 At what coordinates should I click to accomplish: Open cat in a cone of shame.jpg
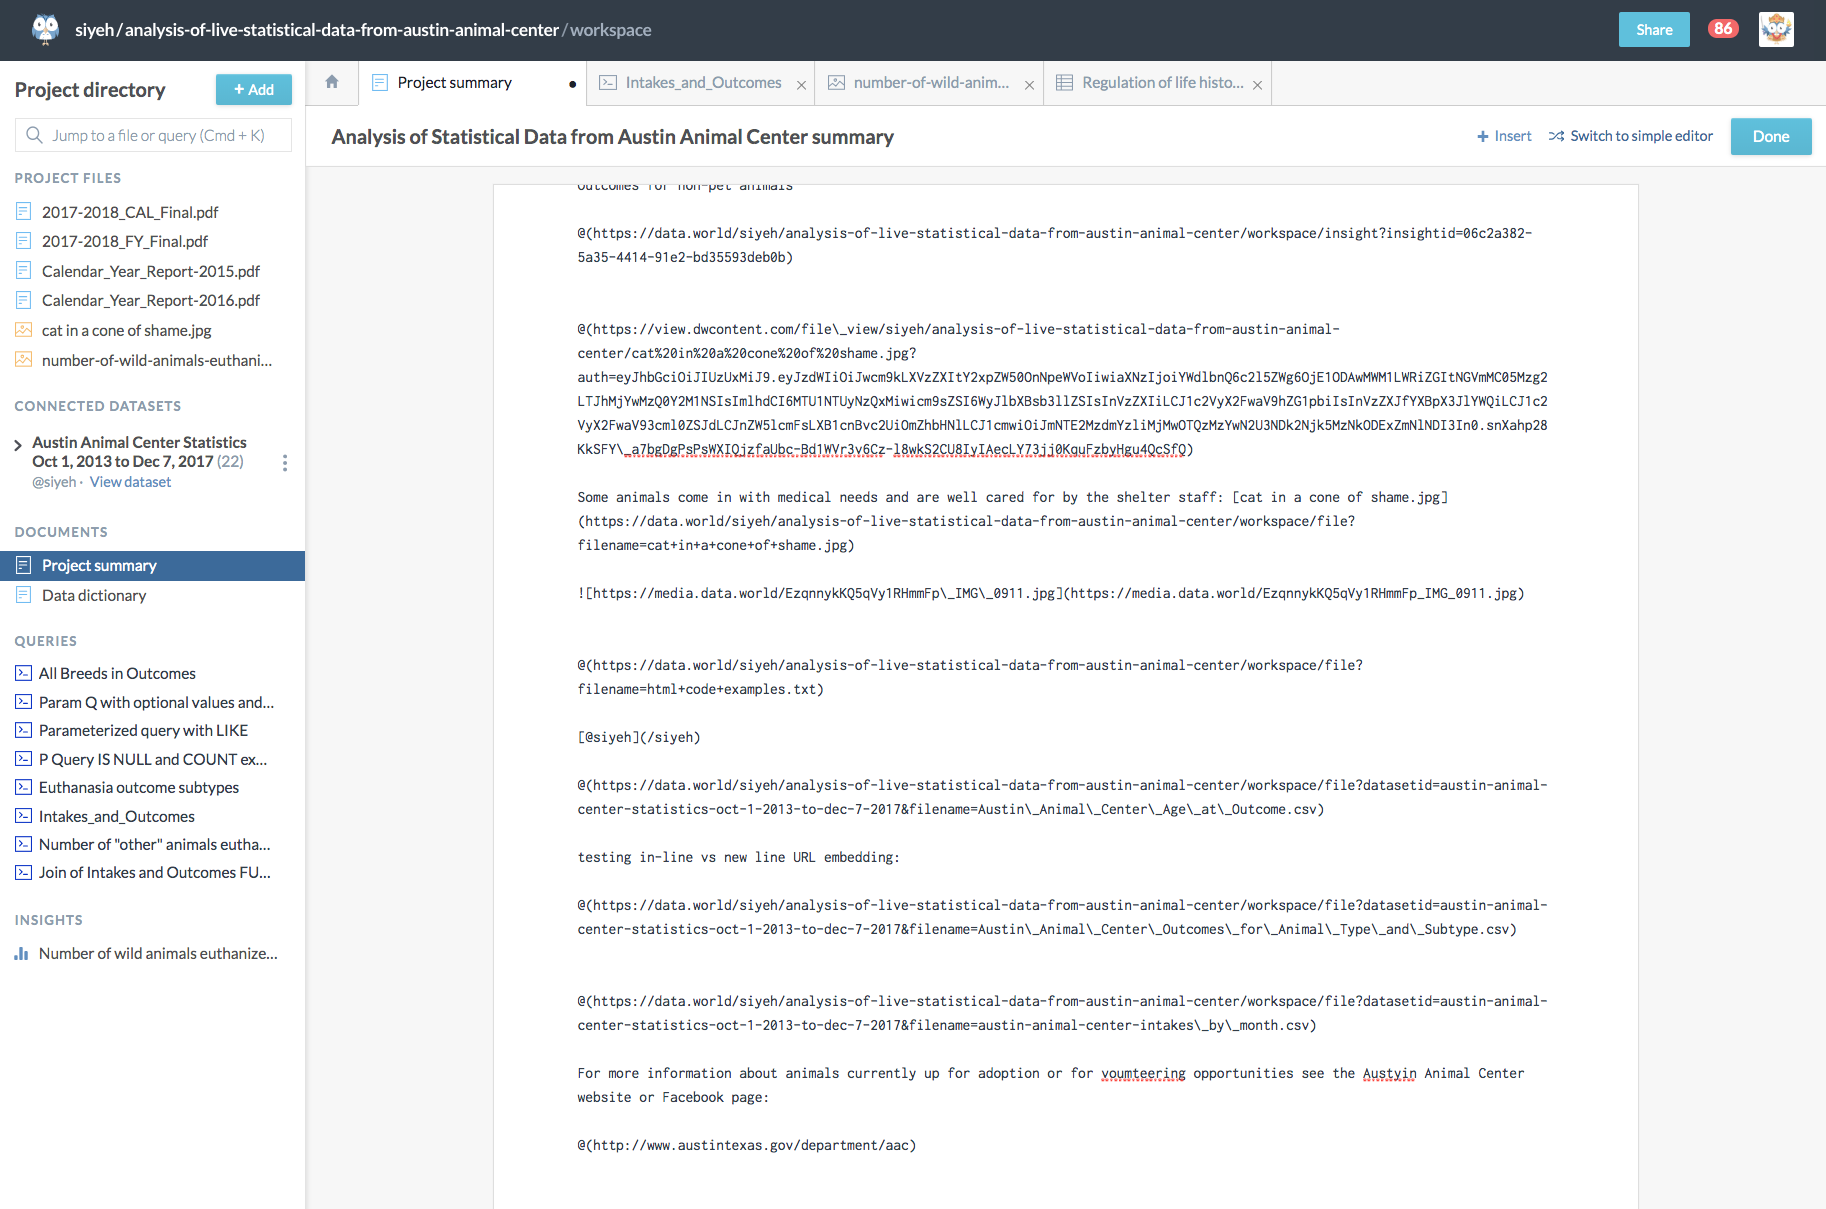127,330
